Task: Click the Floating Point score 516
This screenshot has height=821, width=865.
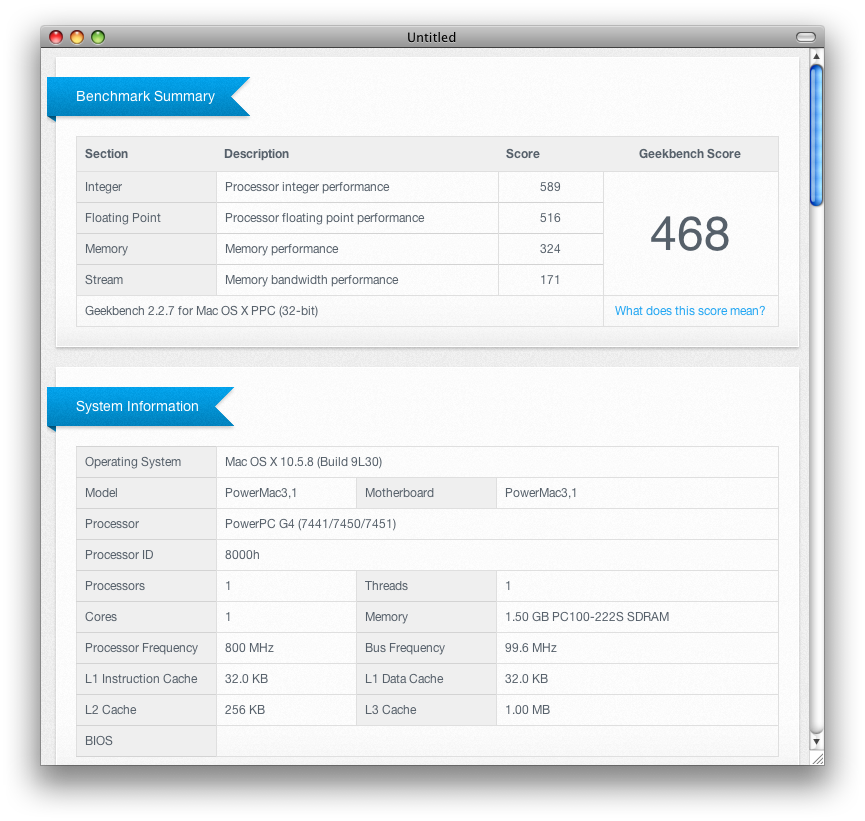Action: coord(550,217)
